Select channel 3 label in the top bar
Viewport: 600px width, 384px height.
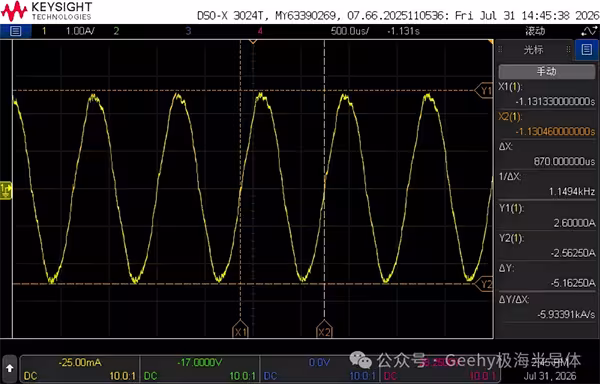[x=188, y=31]
